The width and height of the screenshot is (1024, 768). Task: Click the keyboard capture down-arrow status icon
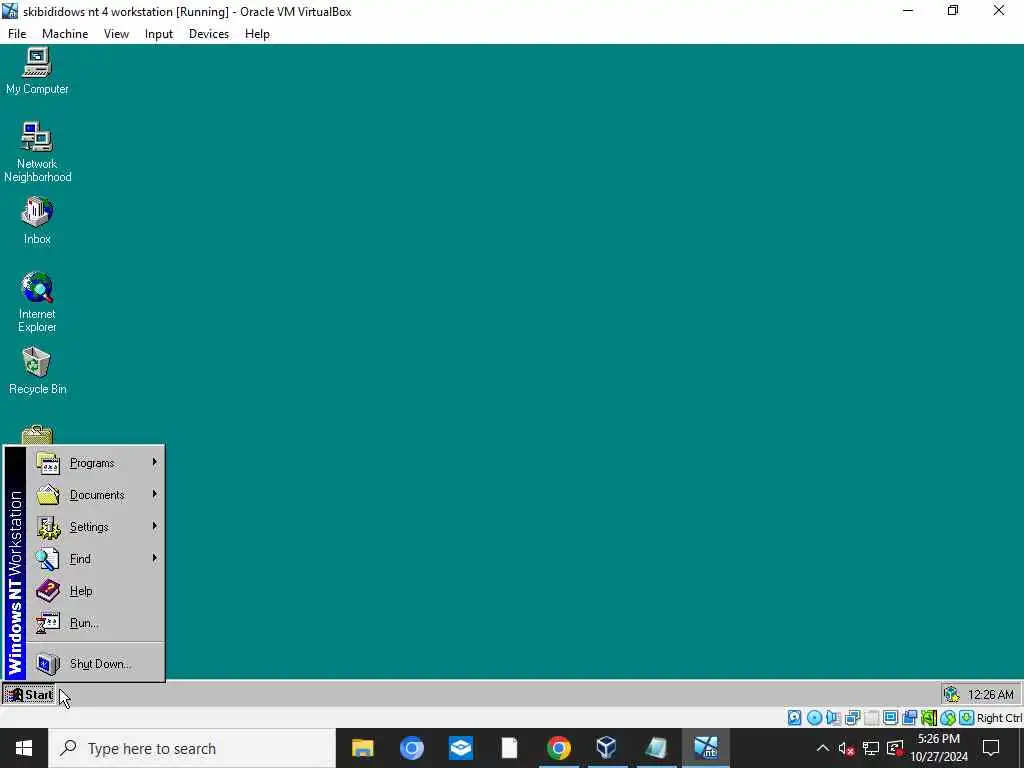pos(967,718)
